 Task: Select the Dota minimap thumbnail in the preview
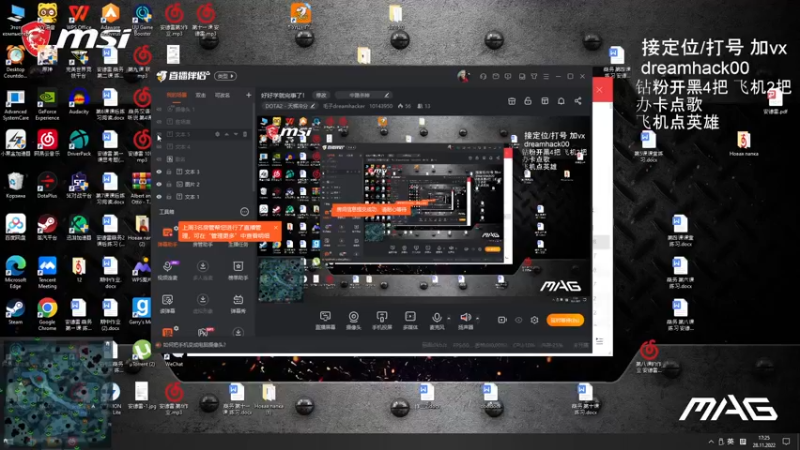click(x=281, y=280)
